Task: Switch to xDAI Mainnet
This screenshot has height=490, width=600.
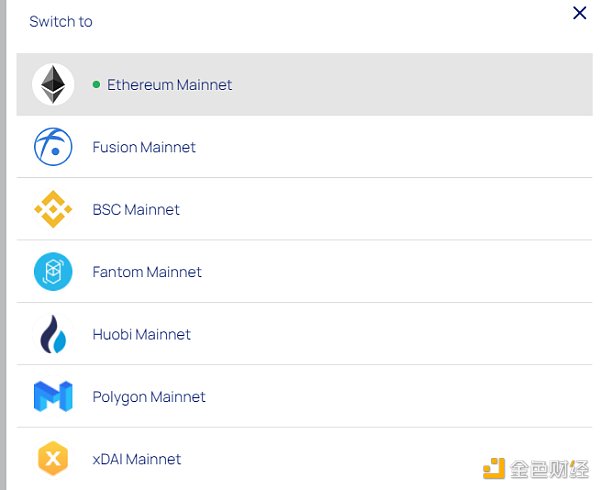Action: 137,460
